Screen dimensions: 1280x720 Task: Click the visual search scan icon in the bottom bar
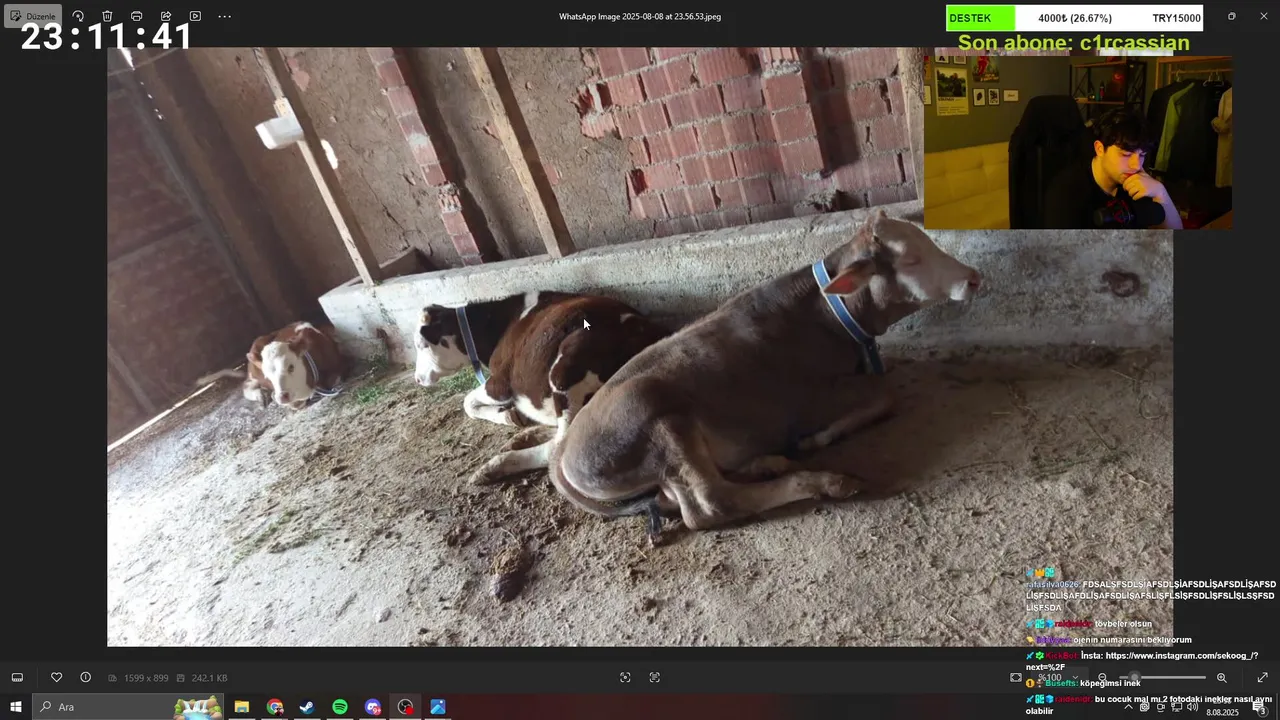point(625,677)
